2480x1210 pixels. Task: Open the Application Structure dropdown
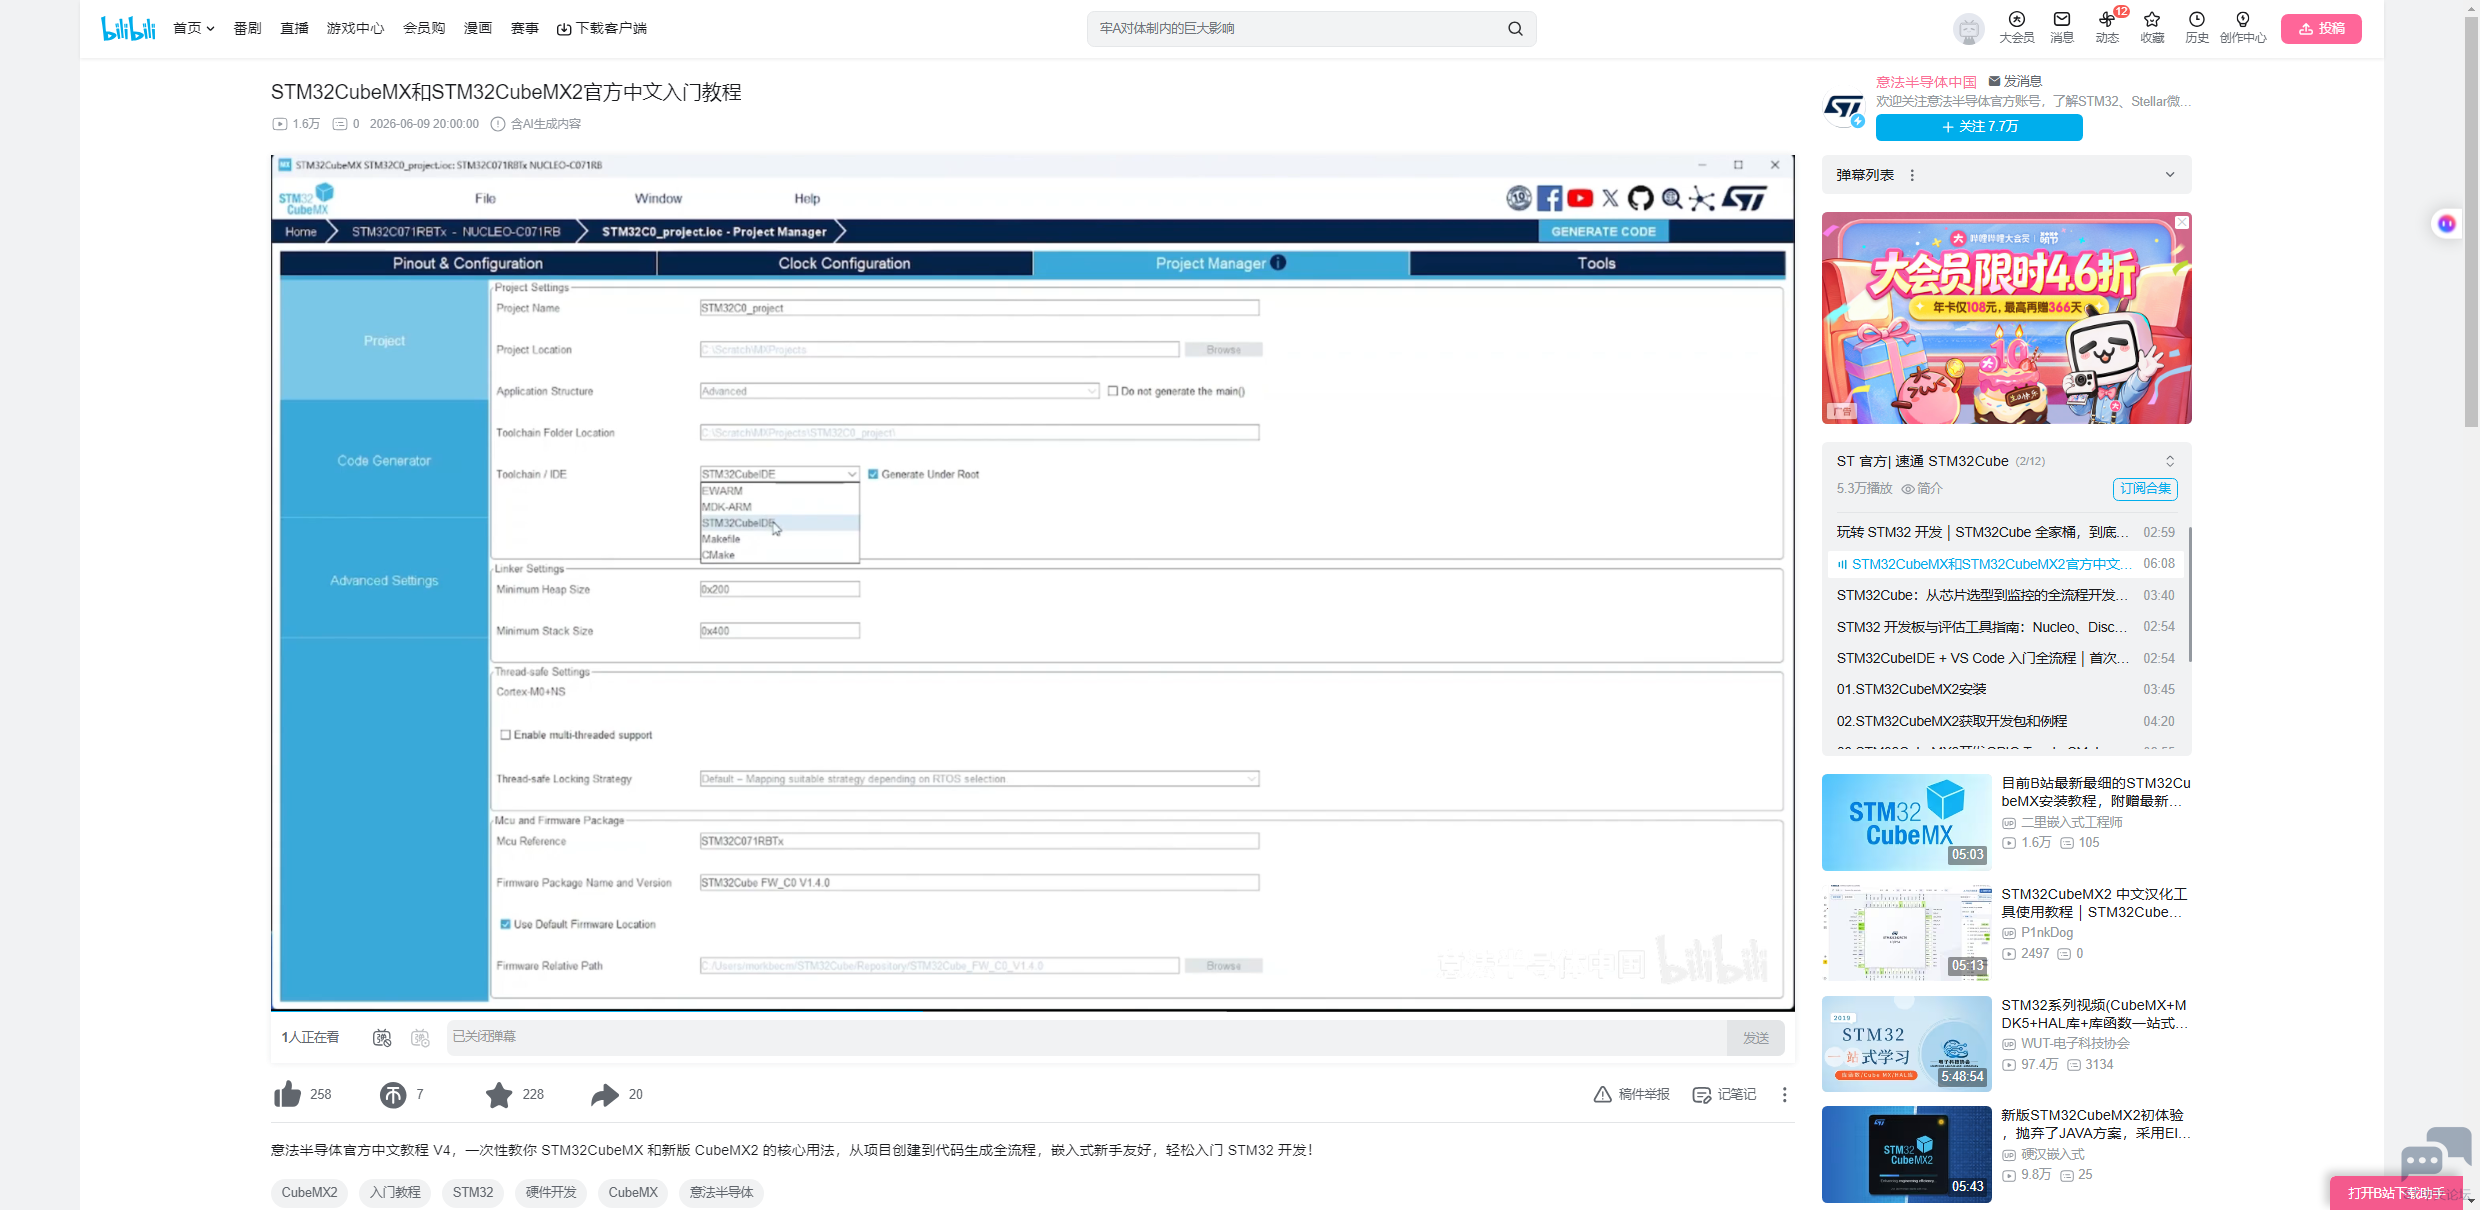coord(899,391)
